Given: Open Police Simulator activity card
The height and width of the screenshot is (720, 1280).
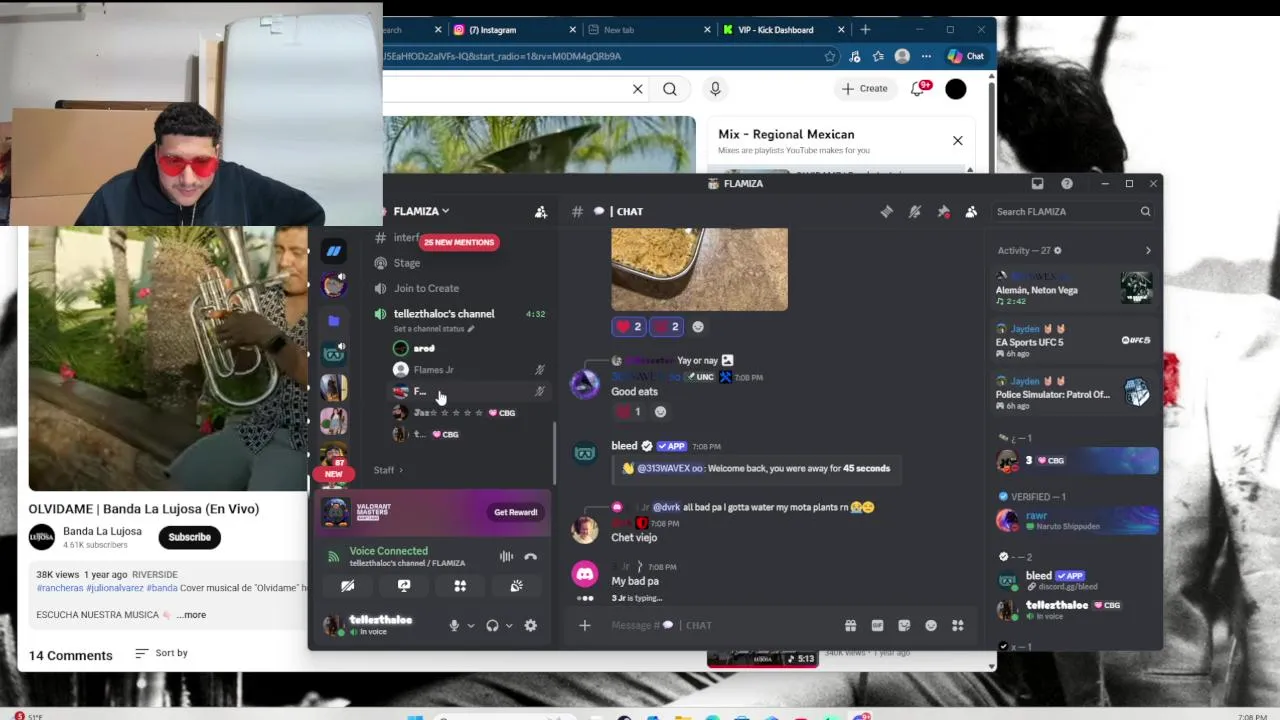Looking at the screenshot, I should point(1075,393).
